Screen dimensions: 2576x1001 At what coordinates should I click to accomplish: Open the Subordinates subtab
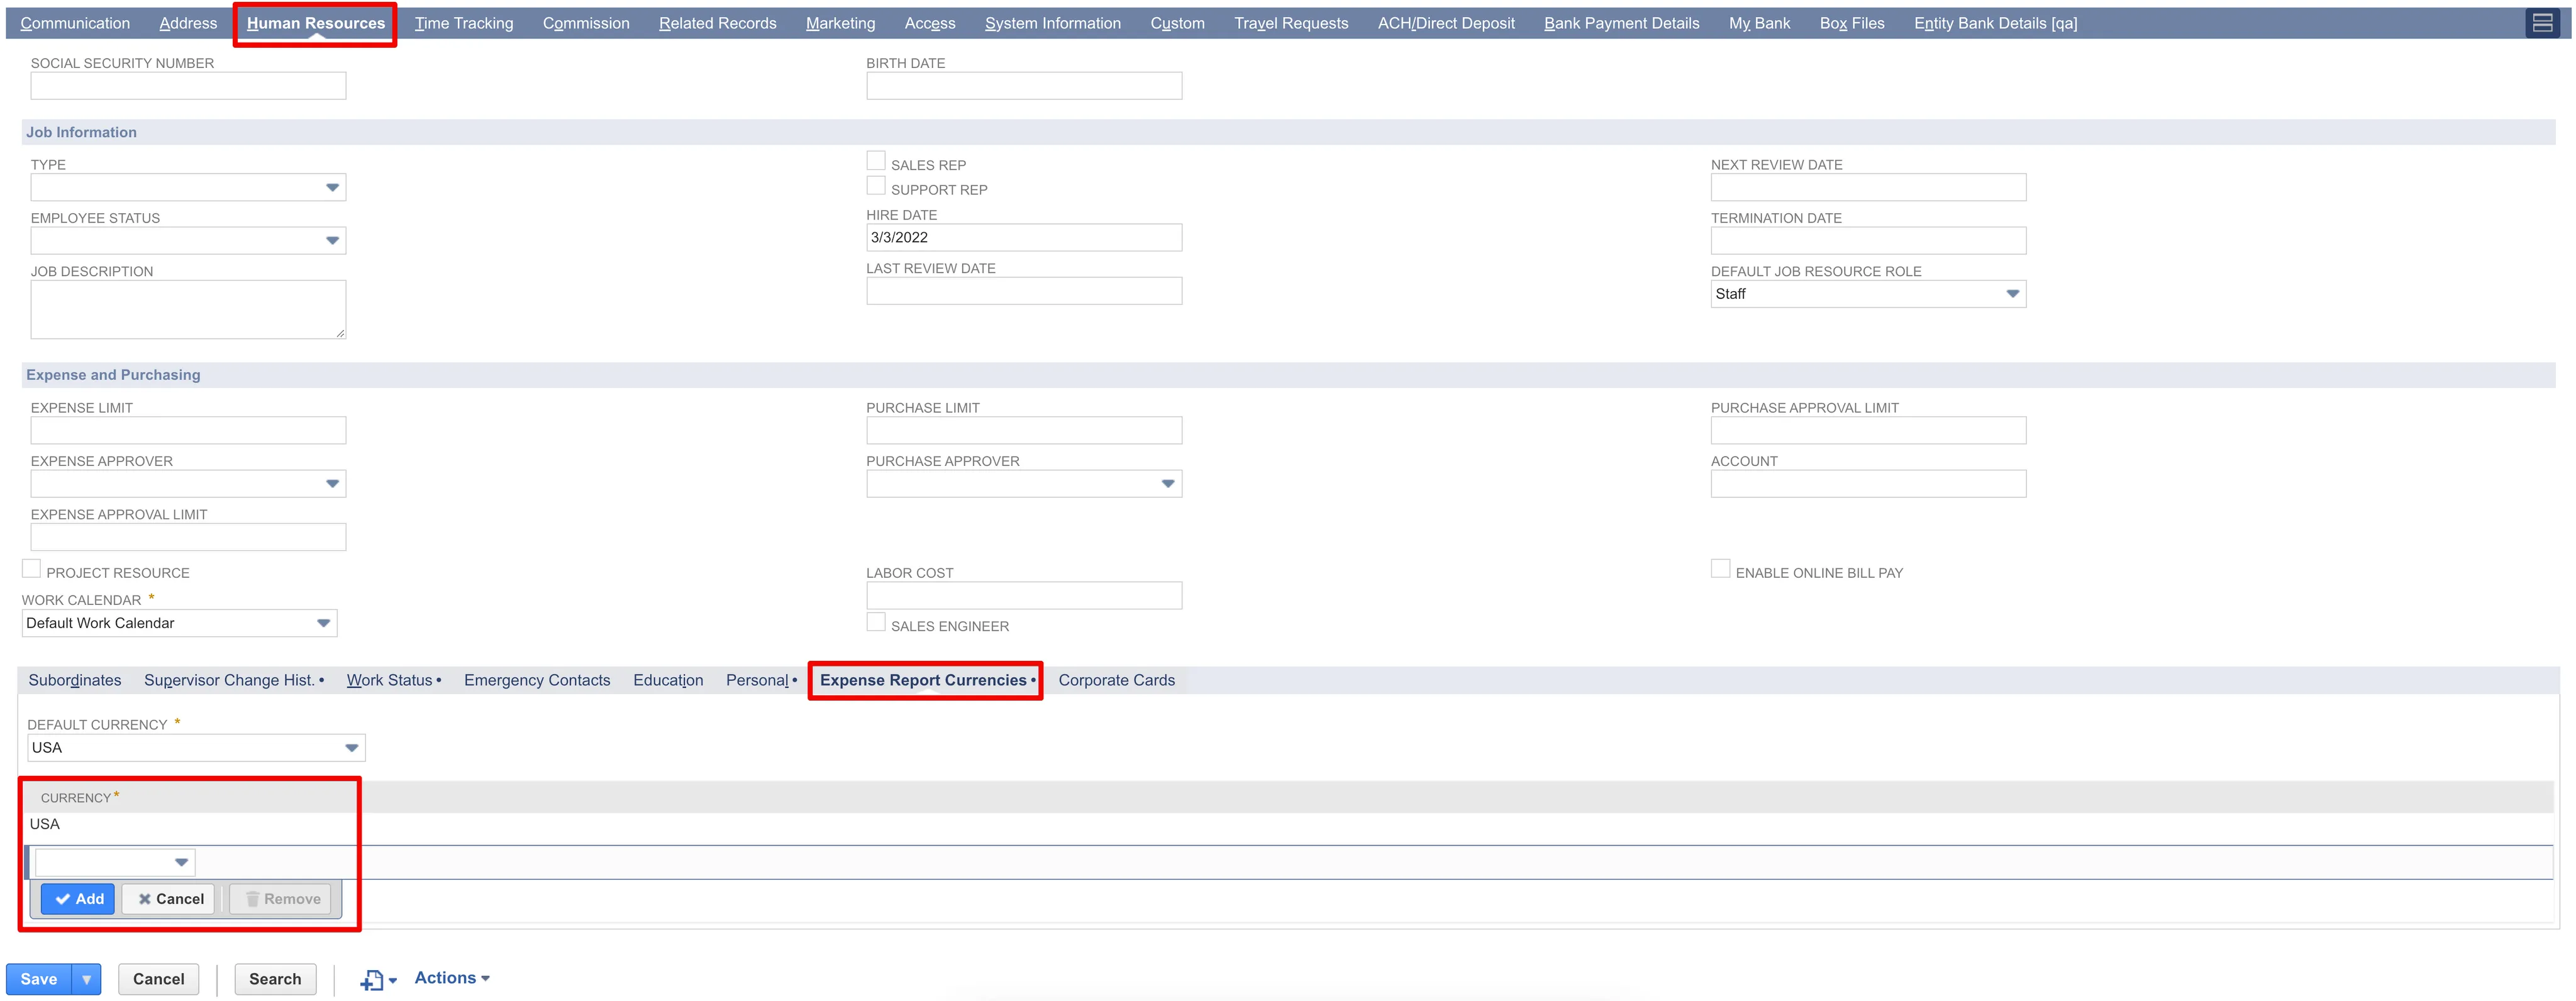[75, 680]
